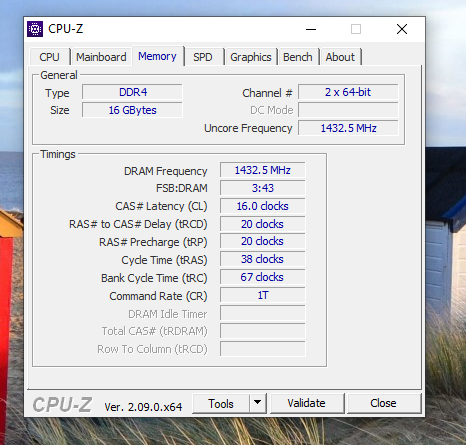The width and height of the screenshot is (466, 445).
Task: Click the tRAS 38 clocks value
Action: (x=263, y=260)
